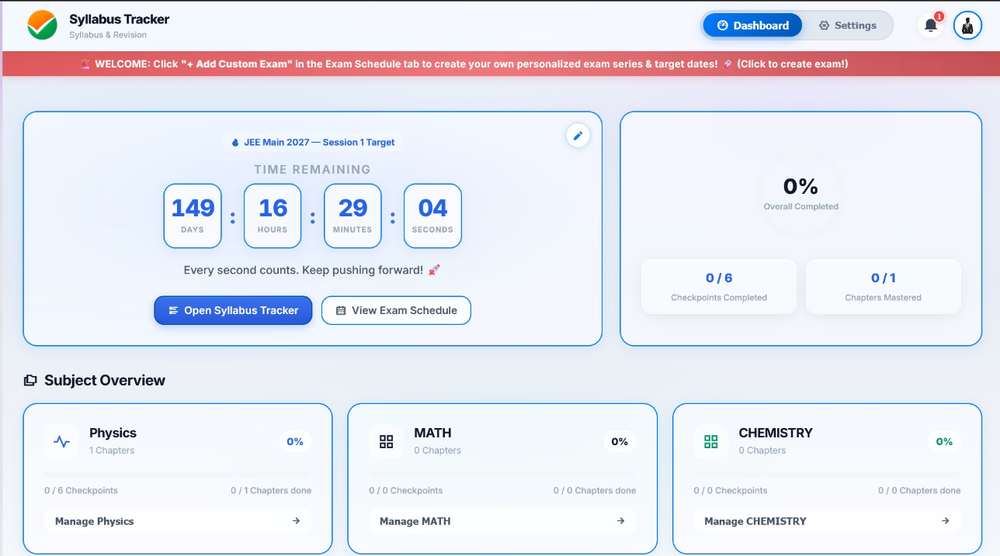The image size is (1000, 556).
Task: Open Syllabus Tracker button
Action: point(233,311)
